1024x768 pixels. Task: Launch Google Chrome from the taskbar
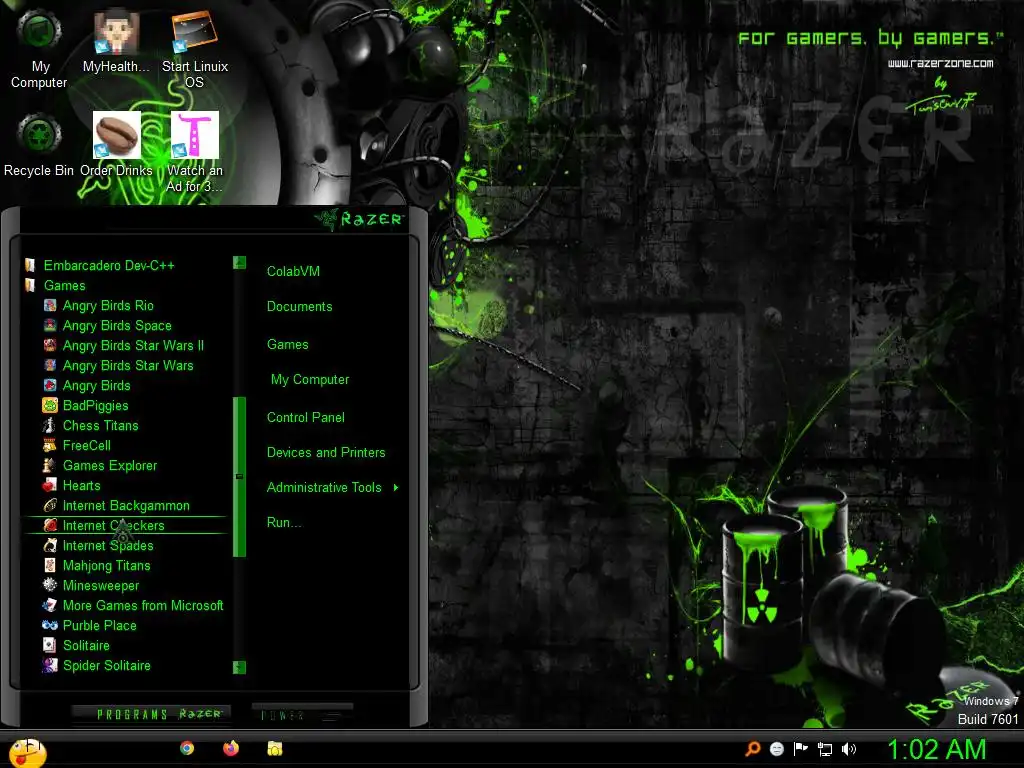187,748
